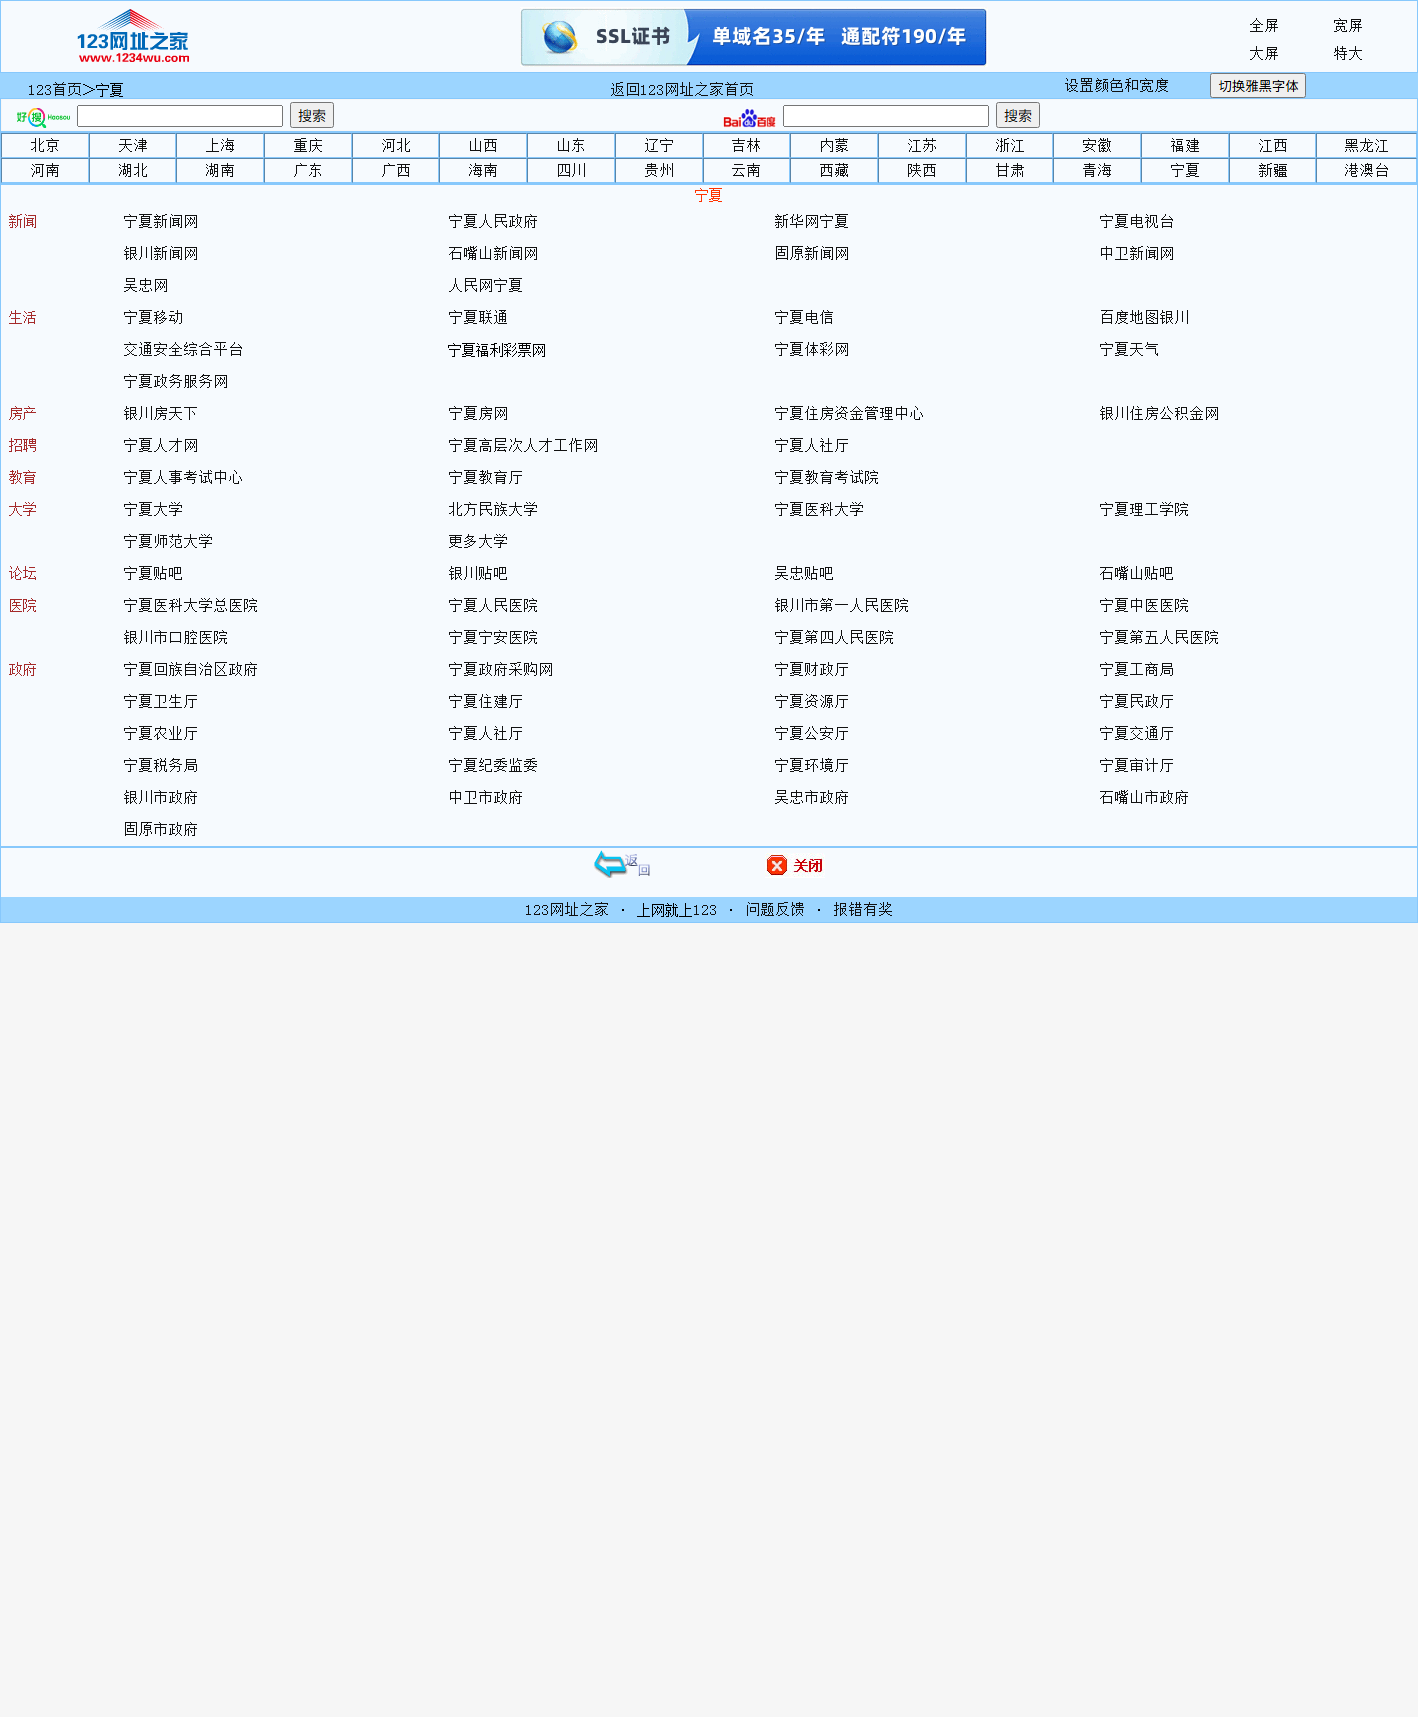Click 返回123网址之家首页 link
The image size is (1418, 1717).
coord(682,90)
